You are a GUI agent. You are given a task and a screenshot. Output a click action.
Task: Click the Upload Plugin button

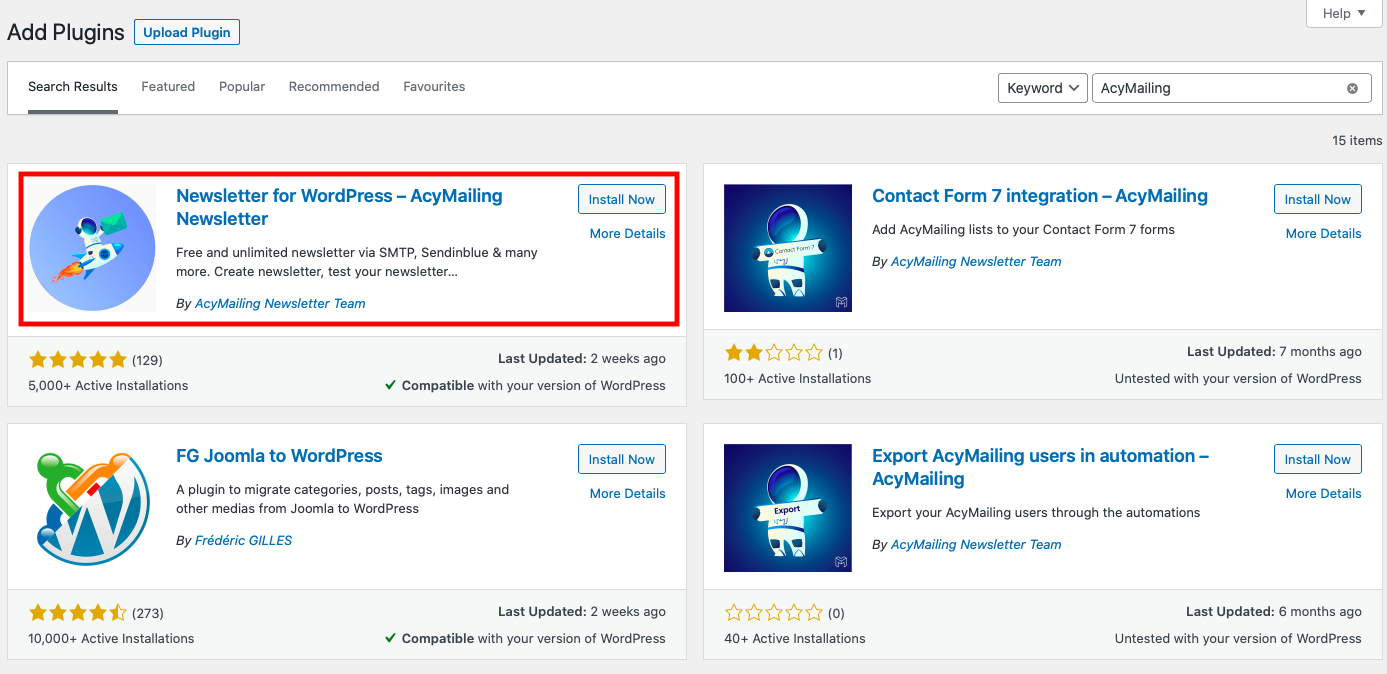click(187, 32)
